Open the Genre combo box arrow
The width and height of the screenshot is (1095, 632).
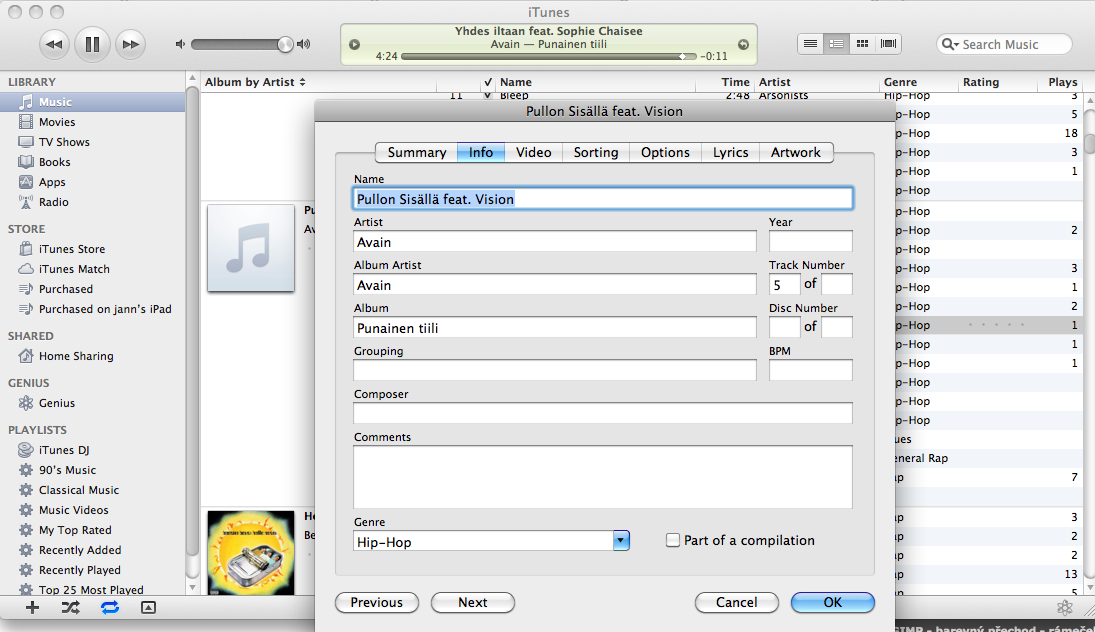point(621,541)
